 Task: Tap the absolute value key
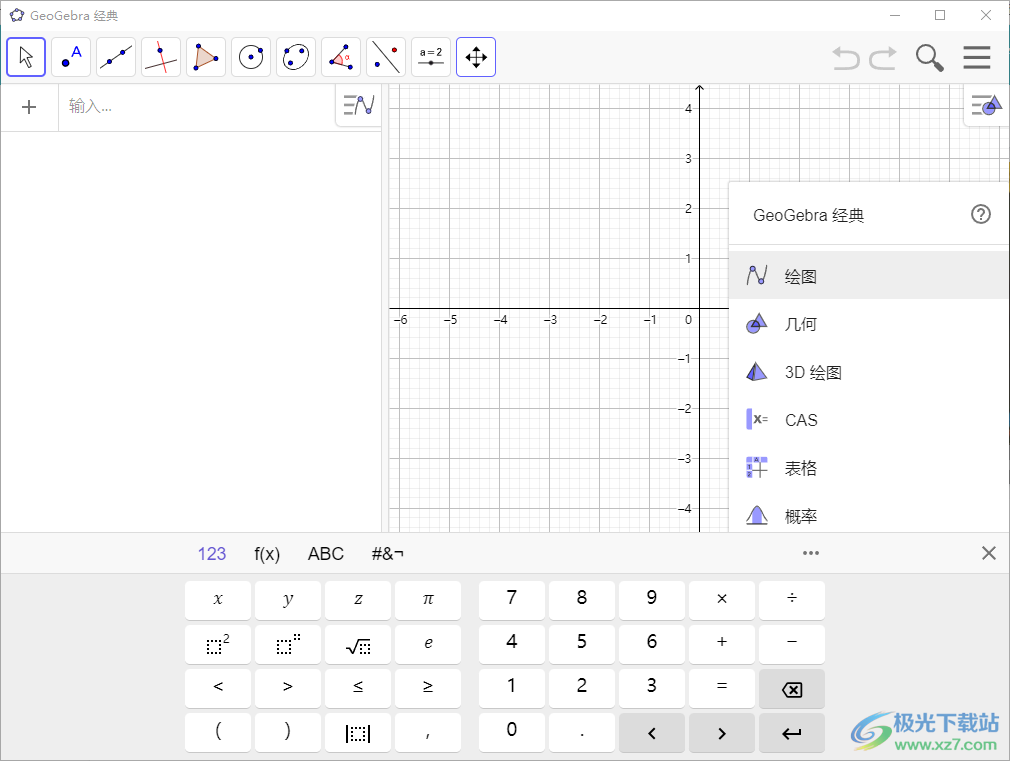click(358, 732)
